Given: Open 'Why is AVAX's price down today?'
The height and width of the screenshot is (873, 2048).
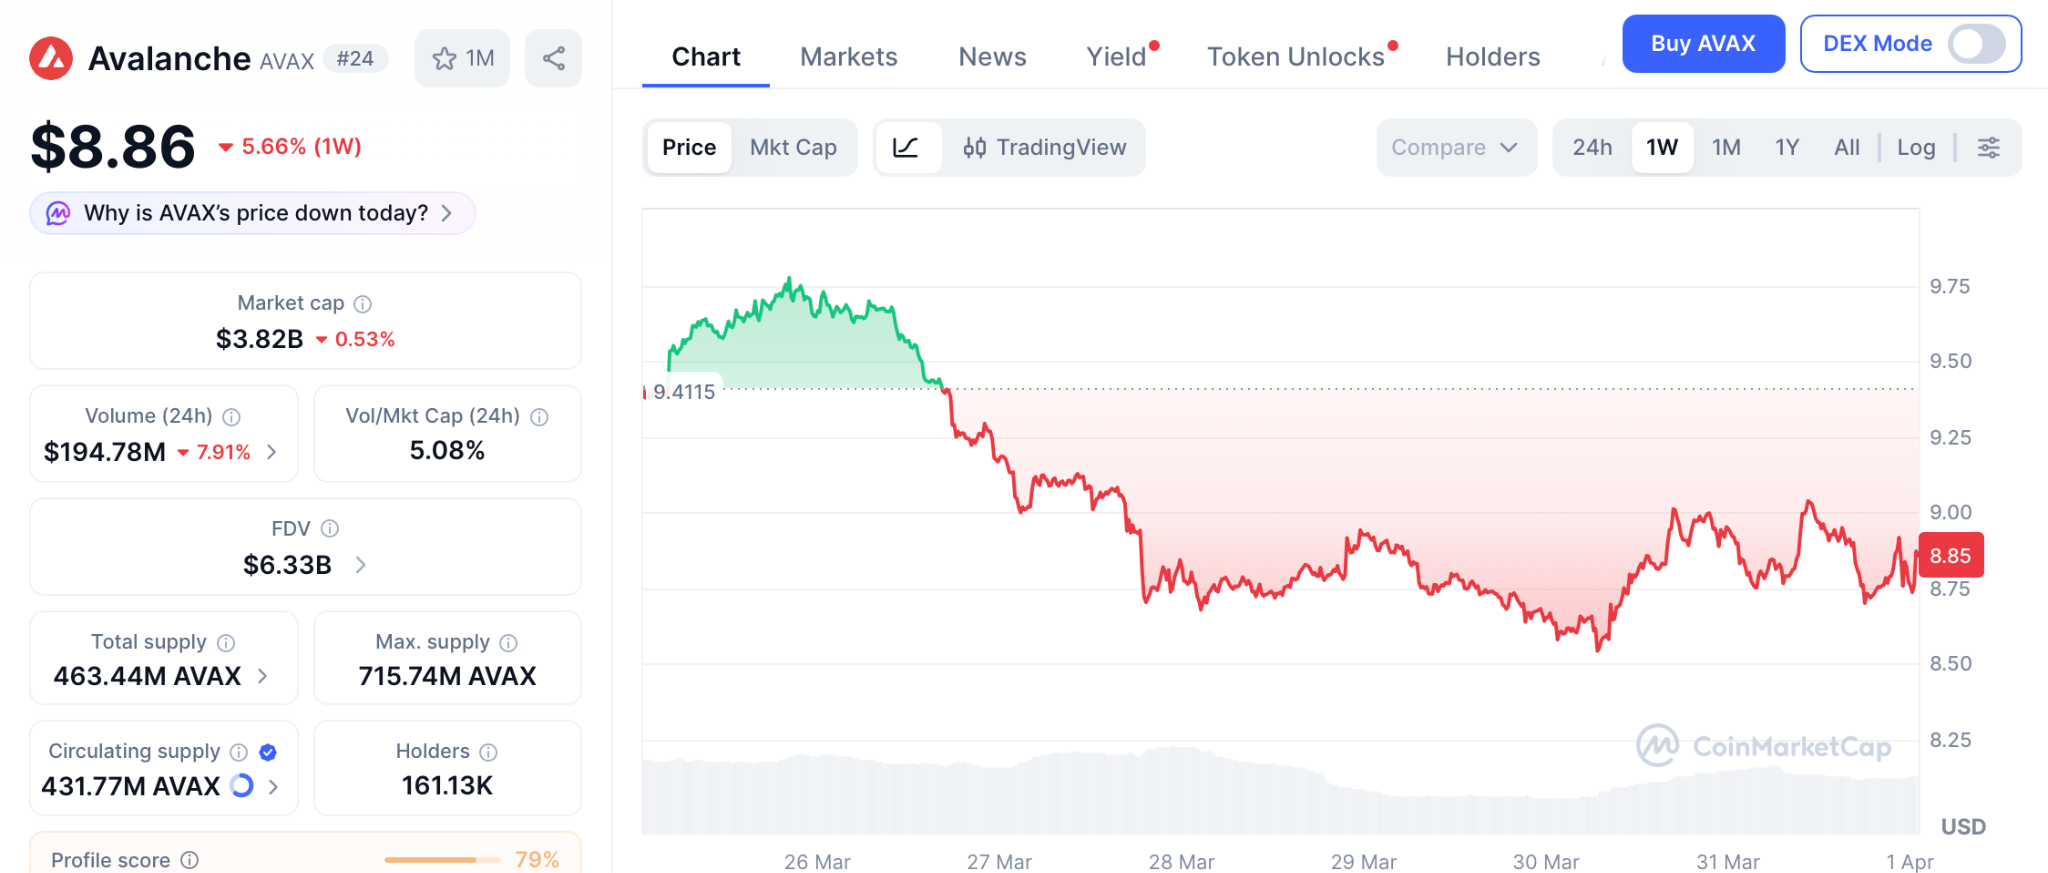Looking at the screenshot, I should [x=255, y=213].
